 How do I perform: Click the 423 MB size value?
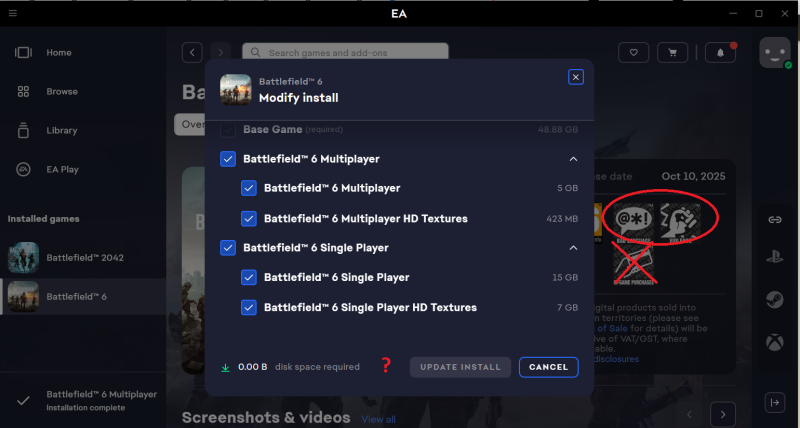click(562, 219)
